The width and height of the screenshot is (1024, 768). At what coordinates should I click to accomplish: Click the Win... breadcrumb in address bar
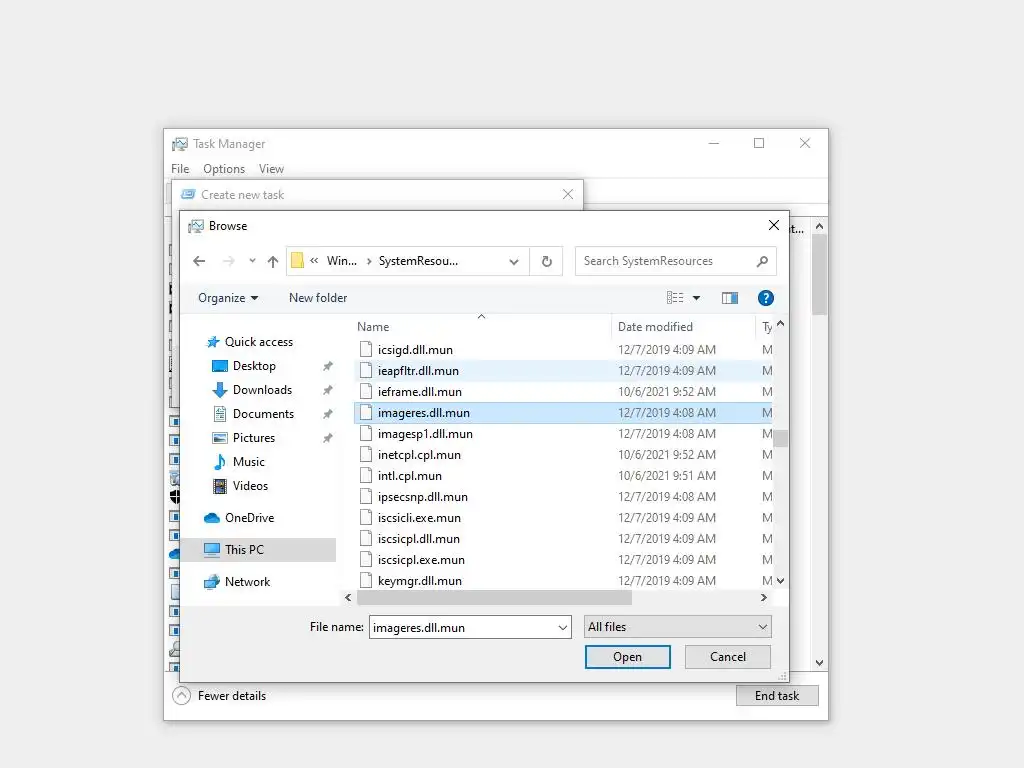coord(342,261)
